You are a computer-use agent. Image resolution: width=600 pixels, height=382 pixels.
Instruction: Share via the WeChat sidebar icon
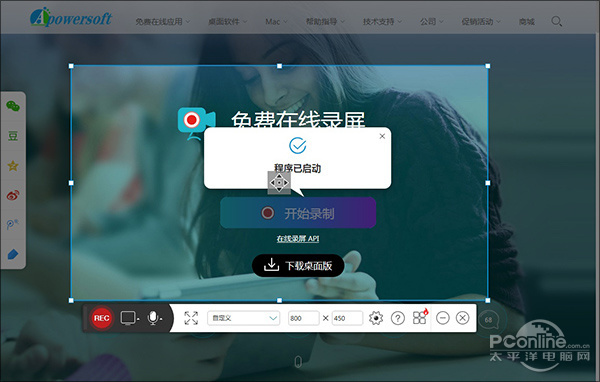pyautogui.click(x=13, y=106)
